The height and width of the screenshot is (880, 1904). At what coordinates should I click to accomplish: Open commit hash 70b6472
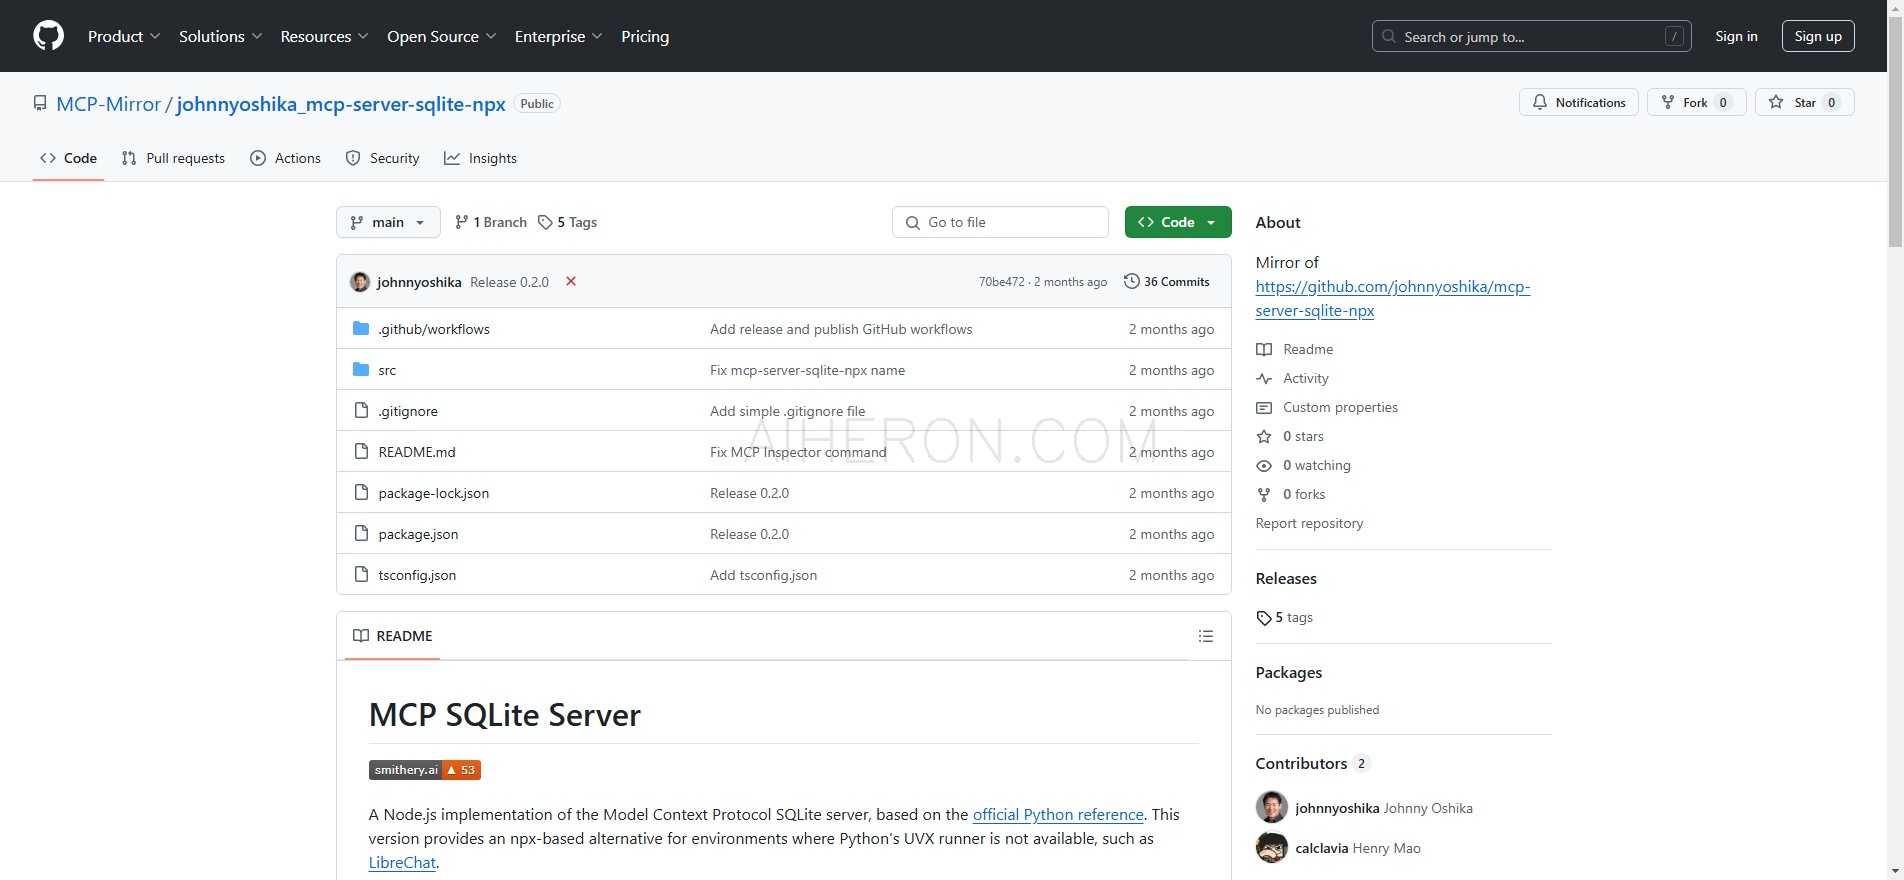tap(1001, 282)
